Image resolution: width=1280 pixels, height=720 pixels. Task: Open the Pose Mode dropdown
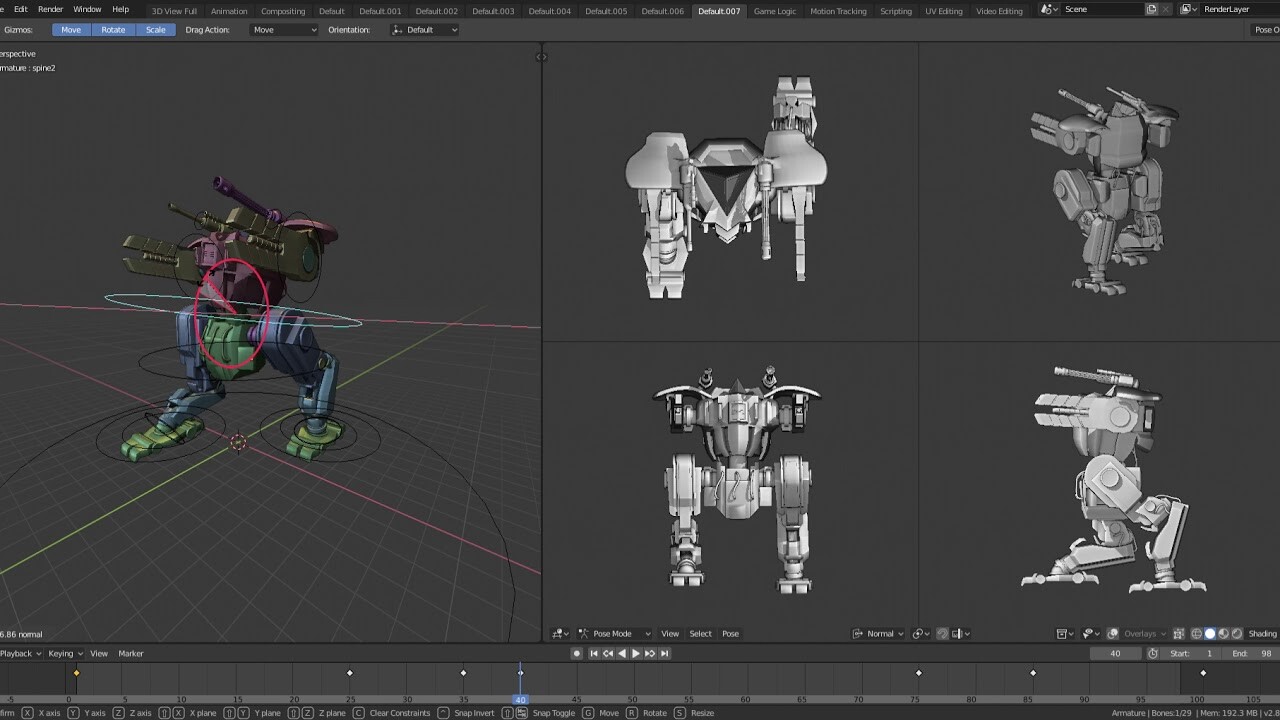pyautogui.click(x=613, y=633)
